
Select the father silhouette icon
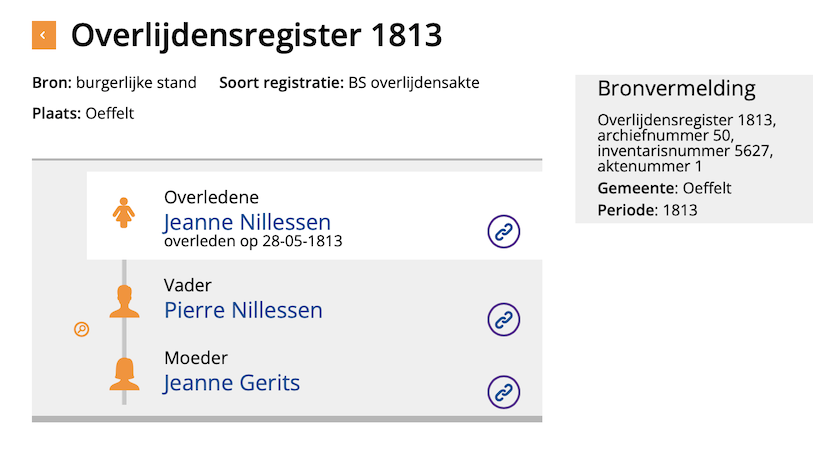click(124, 300)
